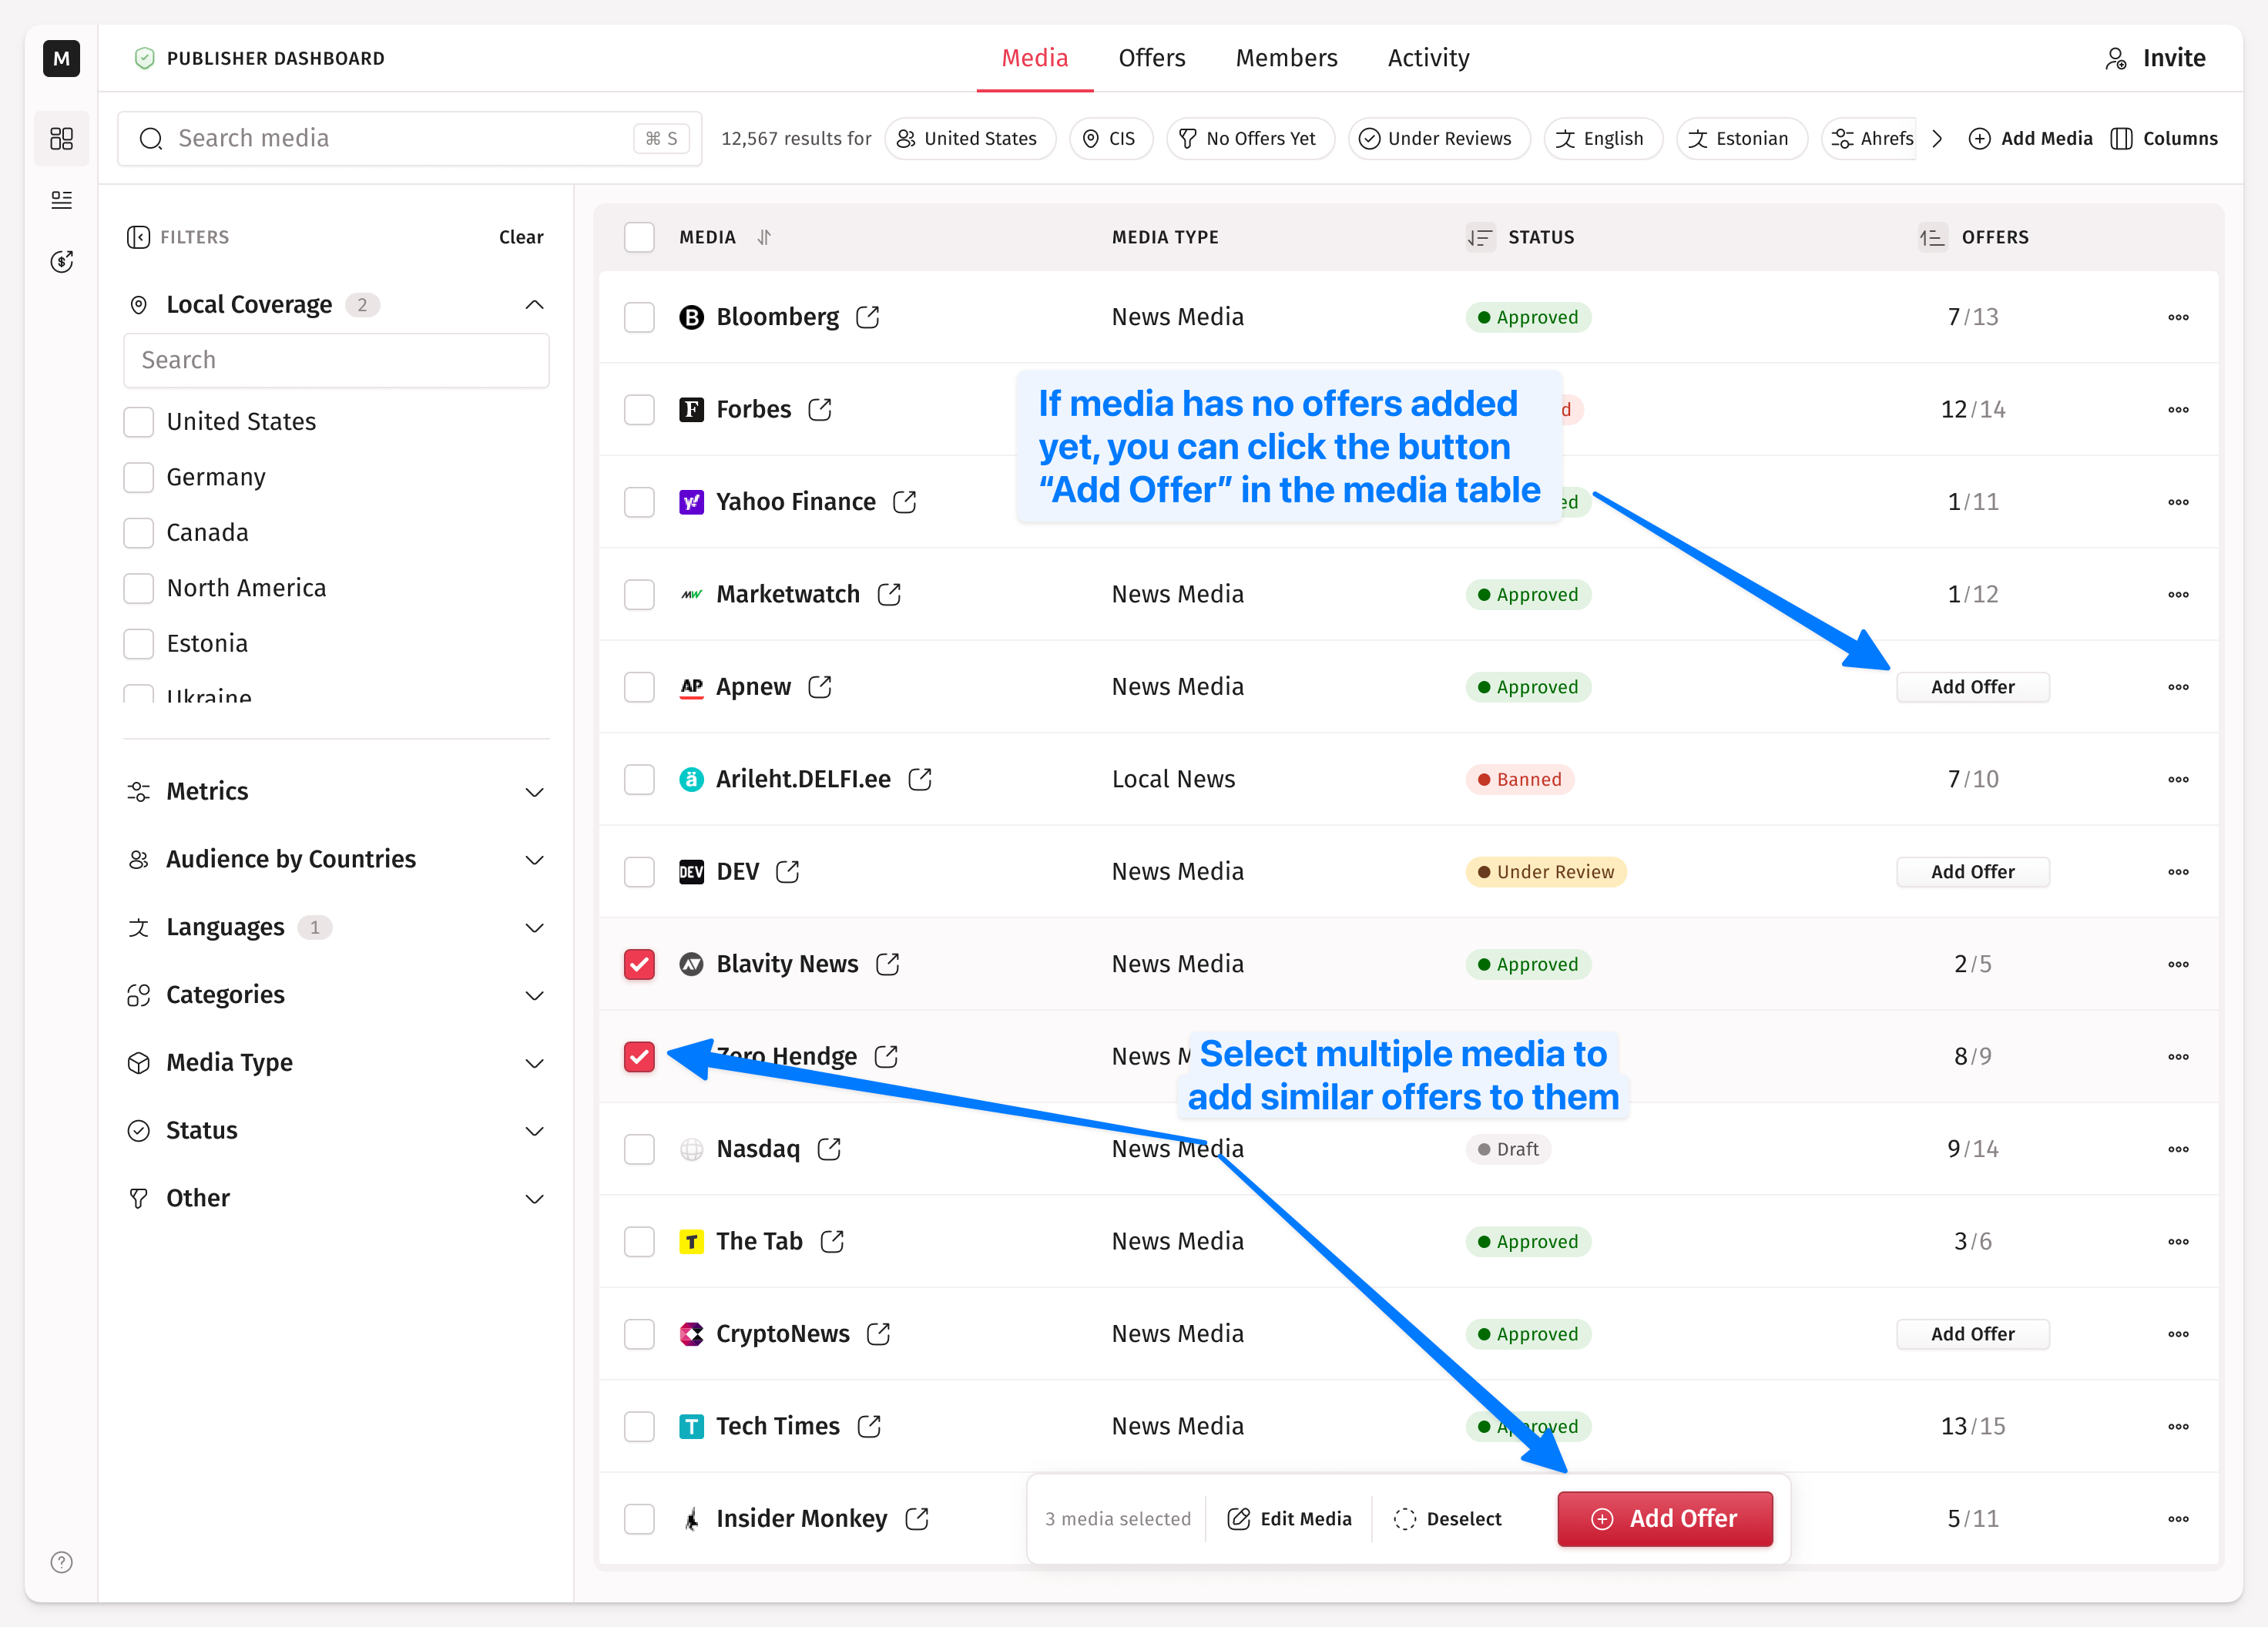2268x1627 pixels.
Task: Open the list view sidebar icon
Action: 62,200
